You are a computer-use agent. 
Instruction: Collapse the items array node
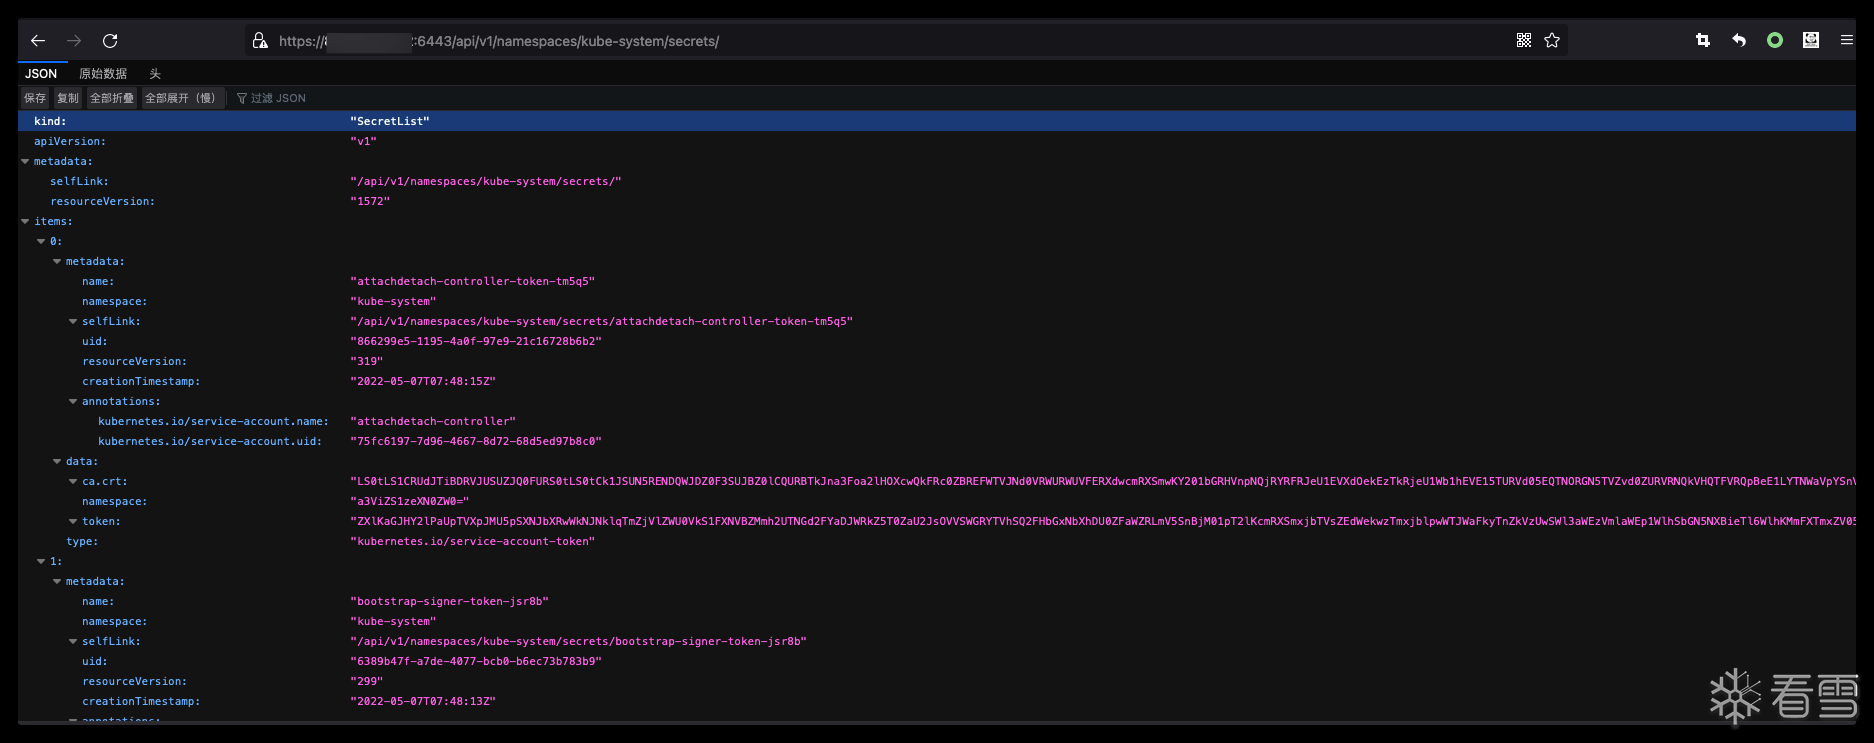[x=25, y=222]
